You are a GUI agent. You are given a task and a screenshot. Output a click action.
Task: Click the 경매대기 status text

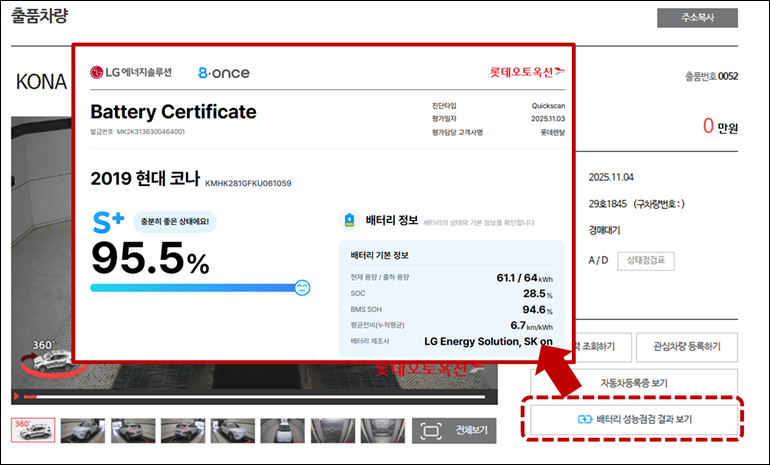coord(605,230)
